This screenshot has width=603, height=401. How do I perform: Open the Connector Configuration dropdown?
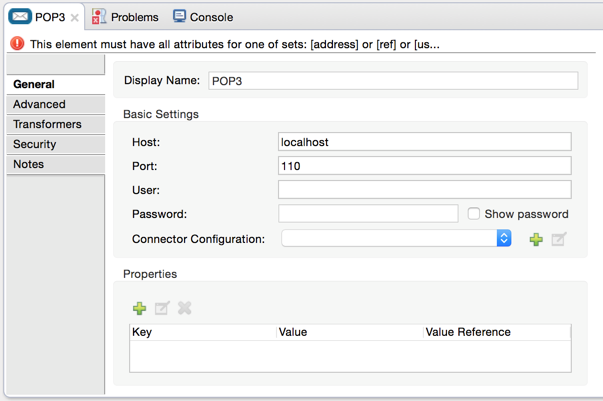[396, 238]
